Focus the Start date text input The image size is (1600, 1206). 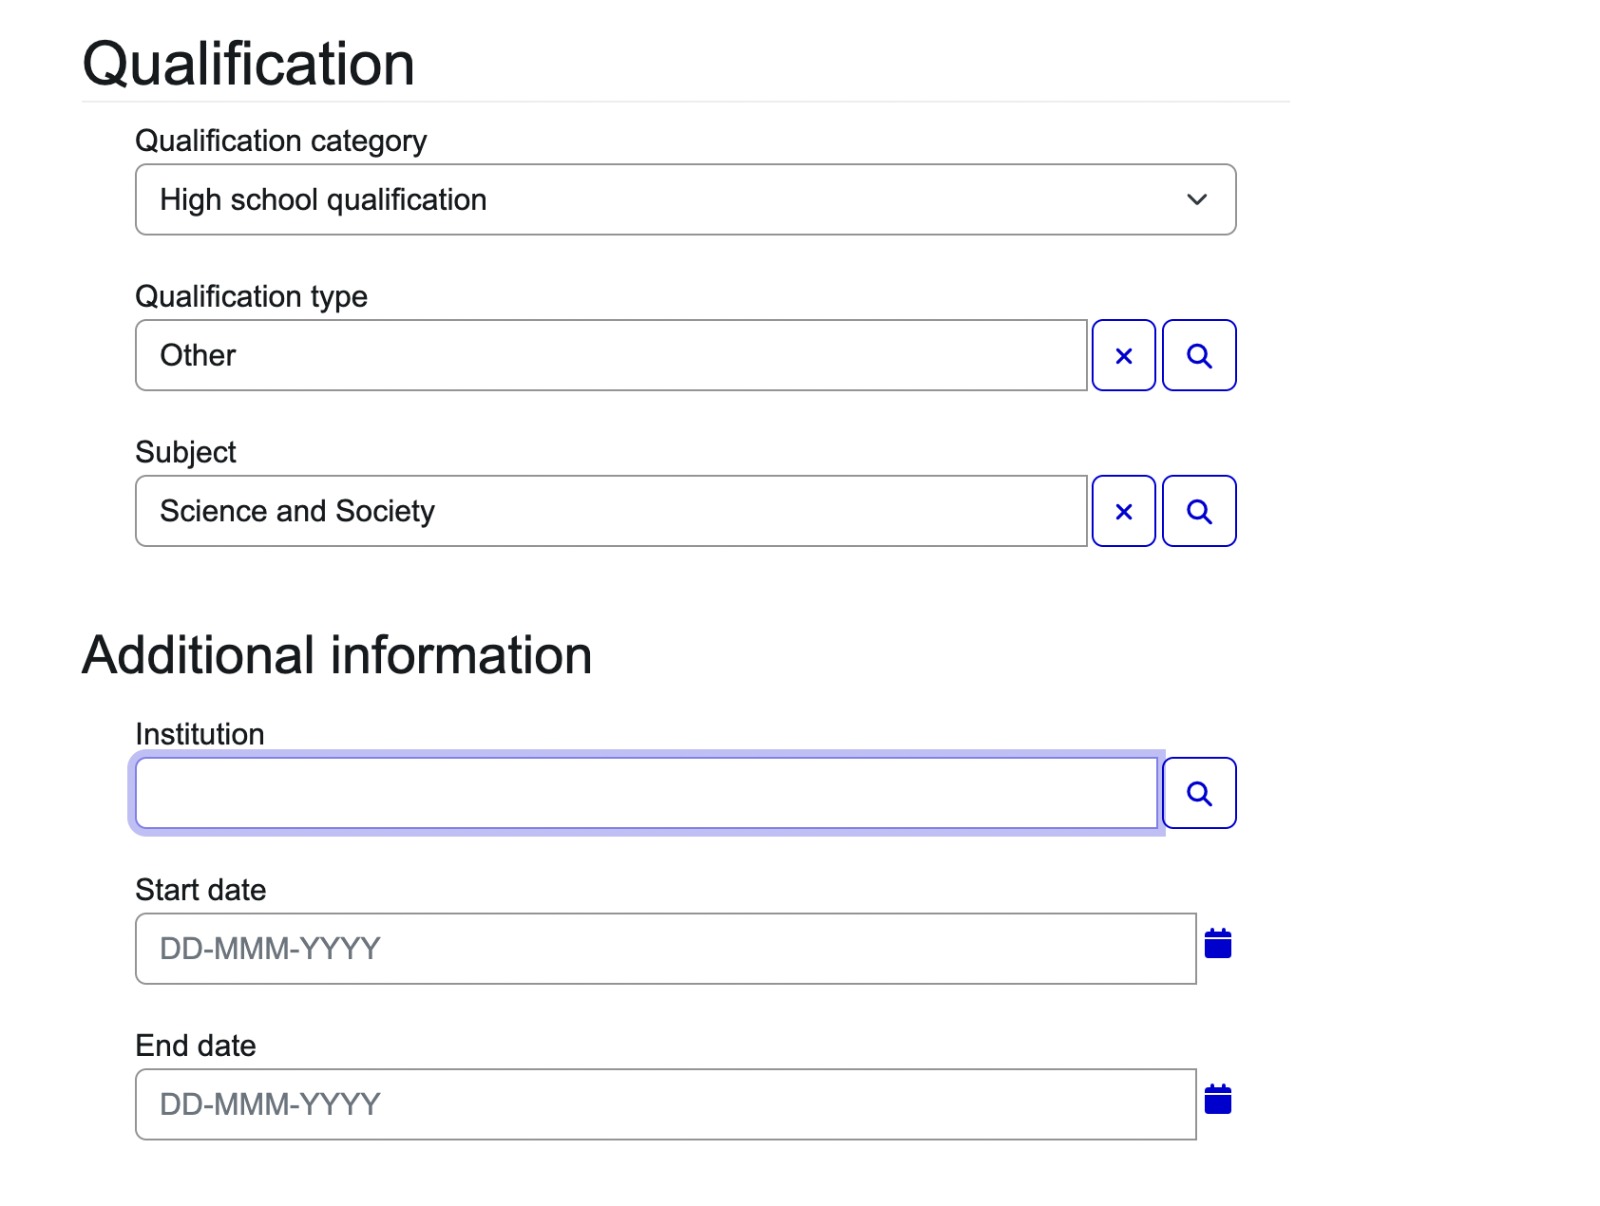click(x=665, y=949)
